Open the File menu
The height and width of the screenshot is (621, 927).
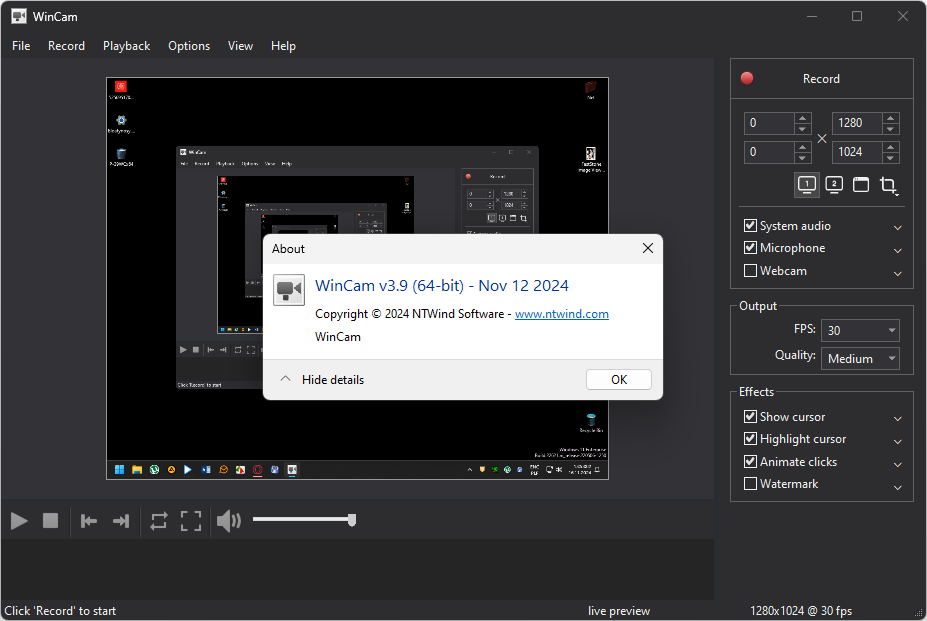21,46
